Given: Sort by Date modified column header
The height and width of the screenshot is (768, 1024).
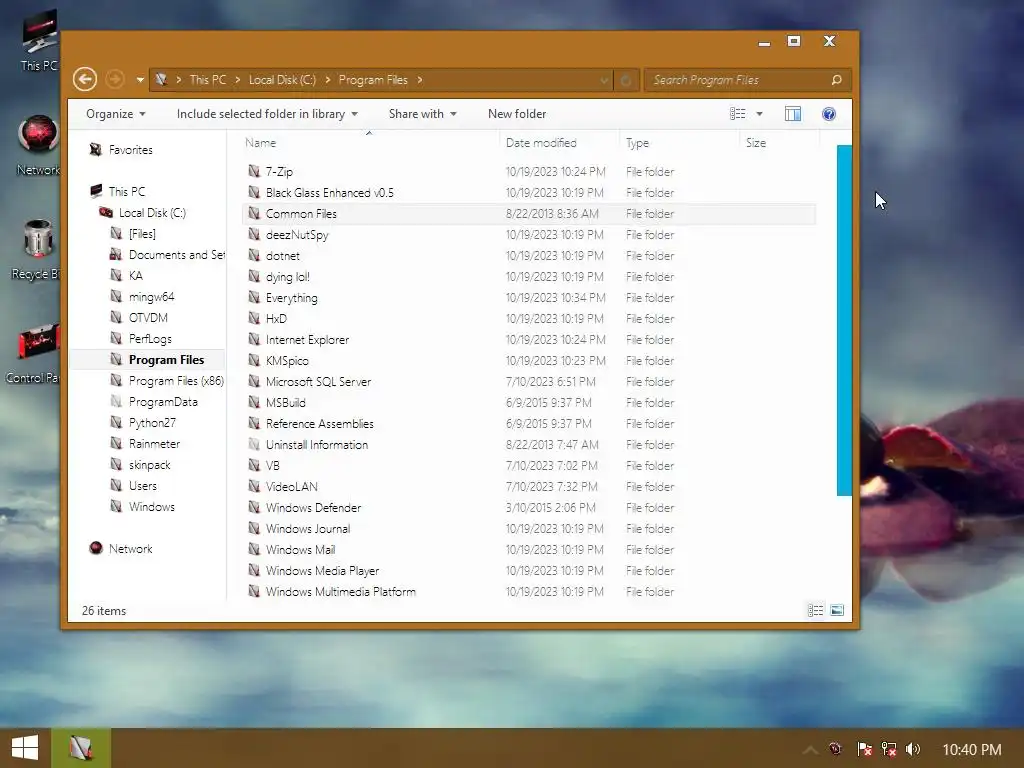Looking at the screenshot, I should (x=541, y=142).
